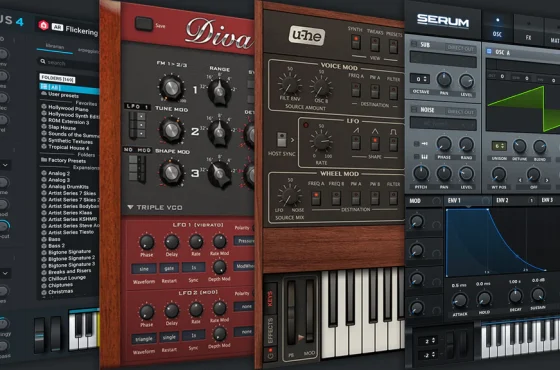The image size is (560, 370).
Task: Open Diva LFO 1 sine Waveform dropdown
Action: (x=144, y=268)
